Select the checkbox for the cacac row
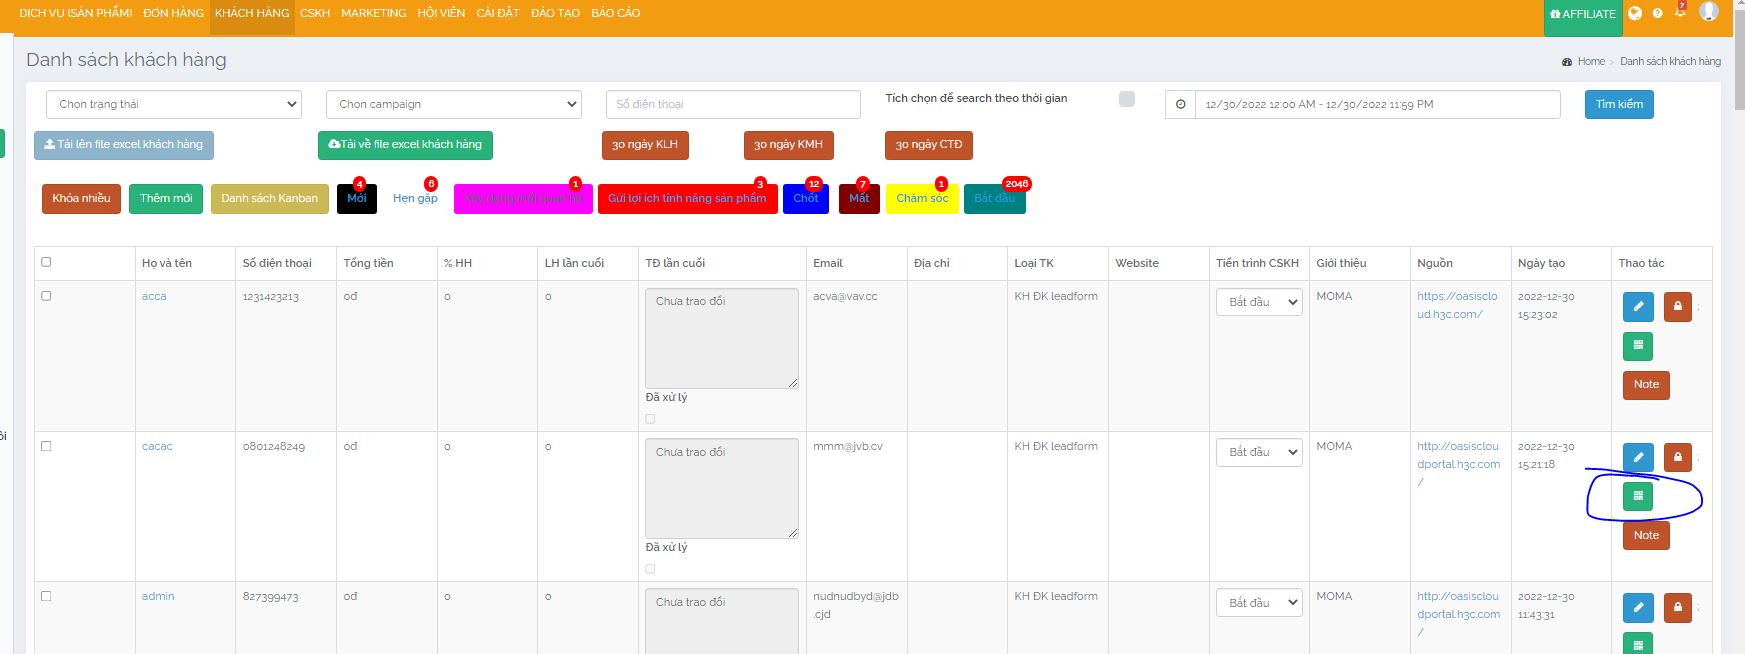This screenshot has width=1745, height=654. [46, 446]
